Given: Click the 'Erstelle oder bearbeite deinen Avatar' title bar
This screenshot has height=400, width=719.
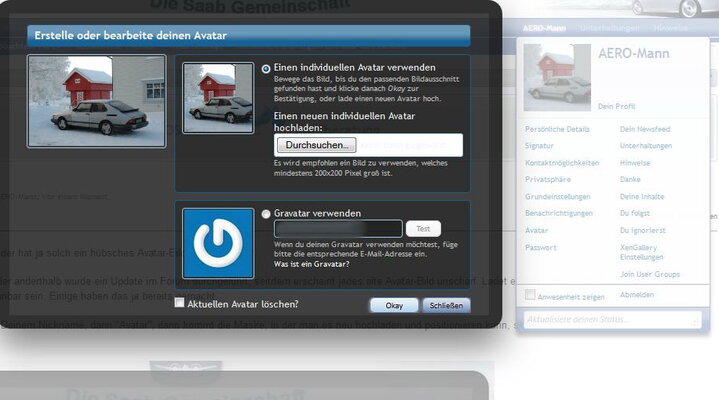Looking at the screenshot, I should click(249, 36).
